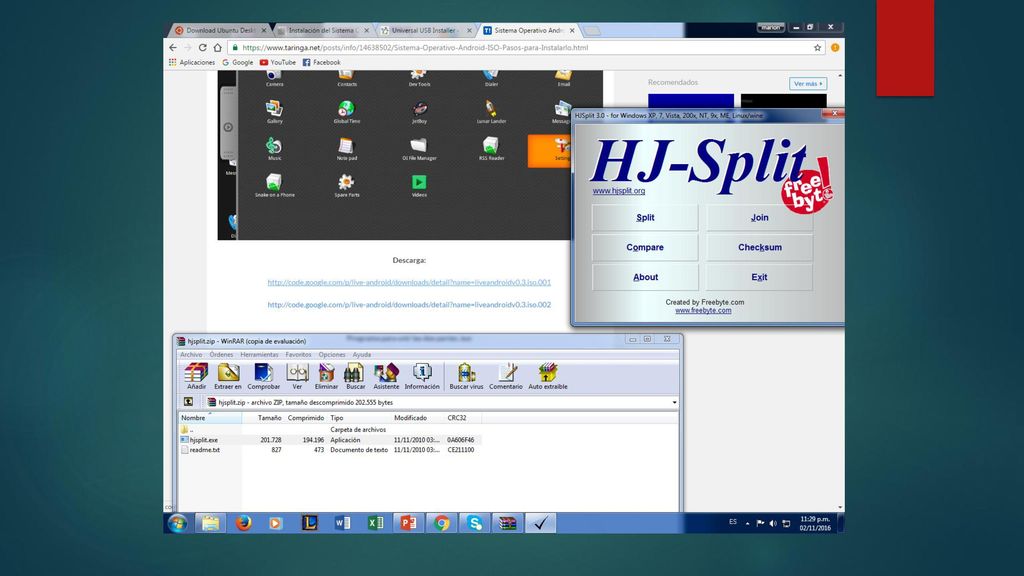Open the Órdenes menu in WinRAR
1024x576 pixels.
pyautogui.click(x=221, y=355)
